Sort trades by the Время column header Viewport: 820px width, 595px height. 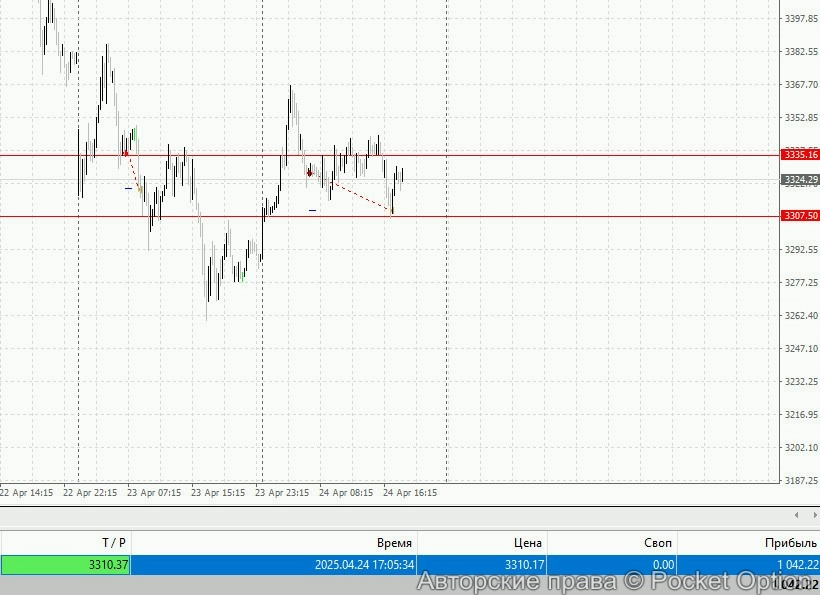pos(396,542)
